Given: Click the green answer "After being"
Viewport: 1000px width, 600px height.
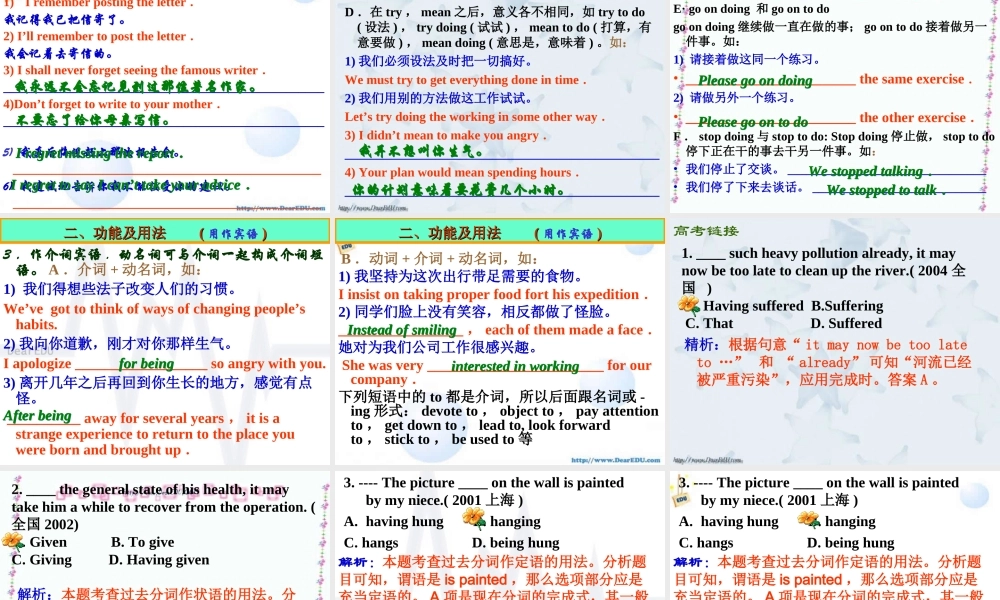Looking at the screenshot, I should pos(37,416).
